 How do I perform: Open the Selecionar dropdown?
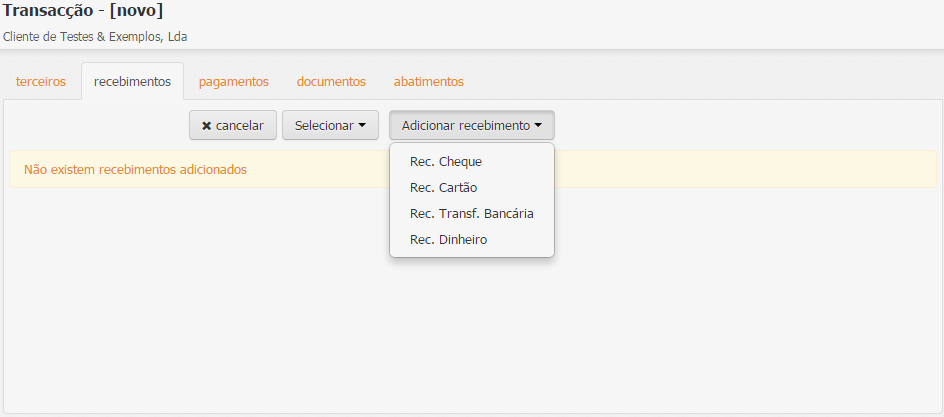[330, 126]
